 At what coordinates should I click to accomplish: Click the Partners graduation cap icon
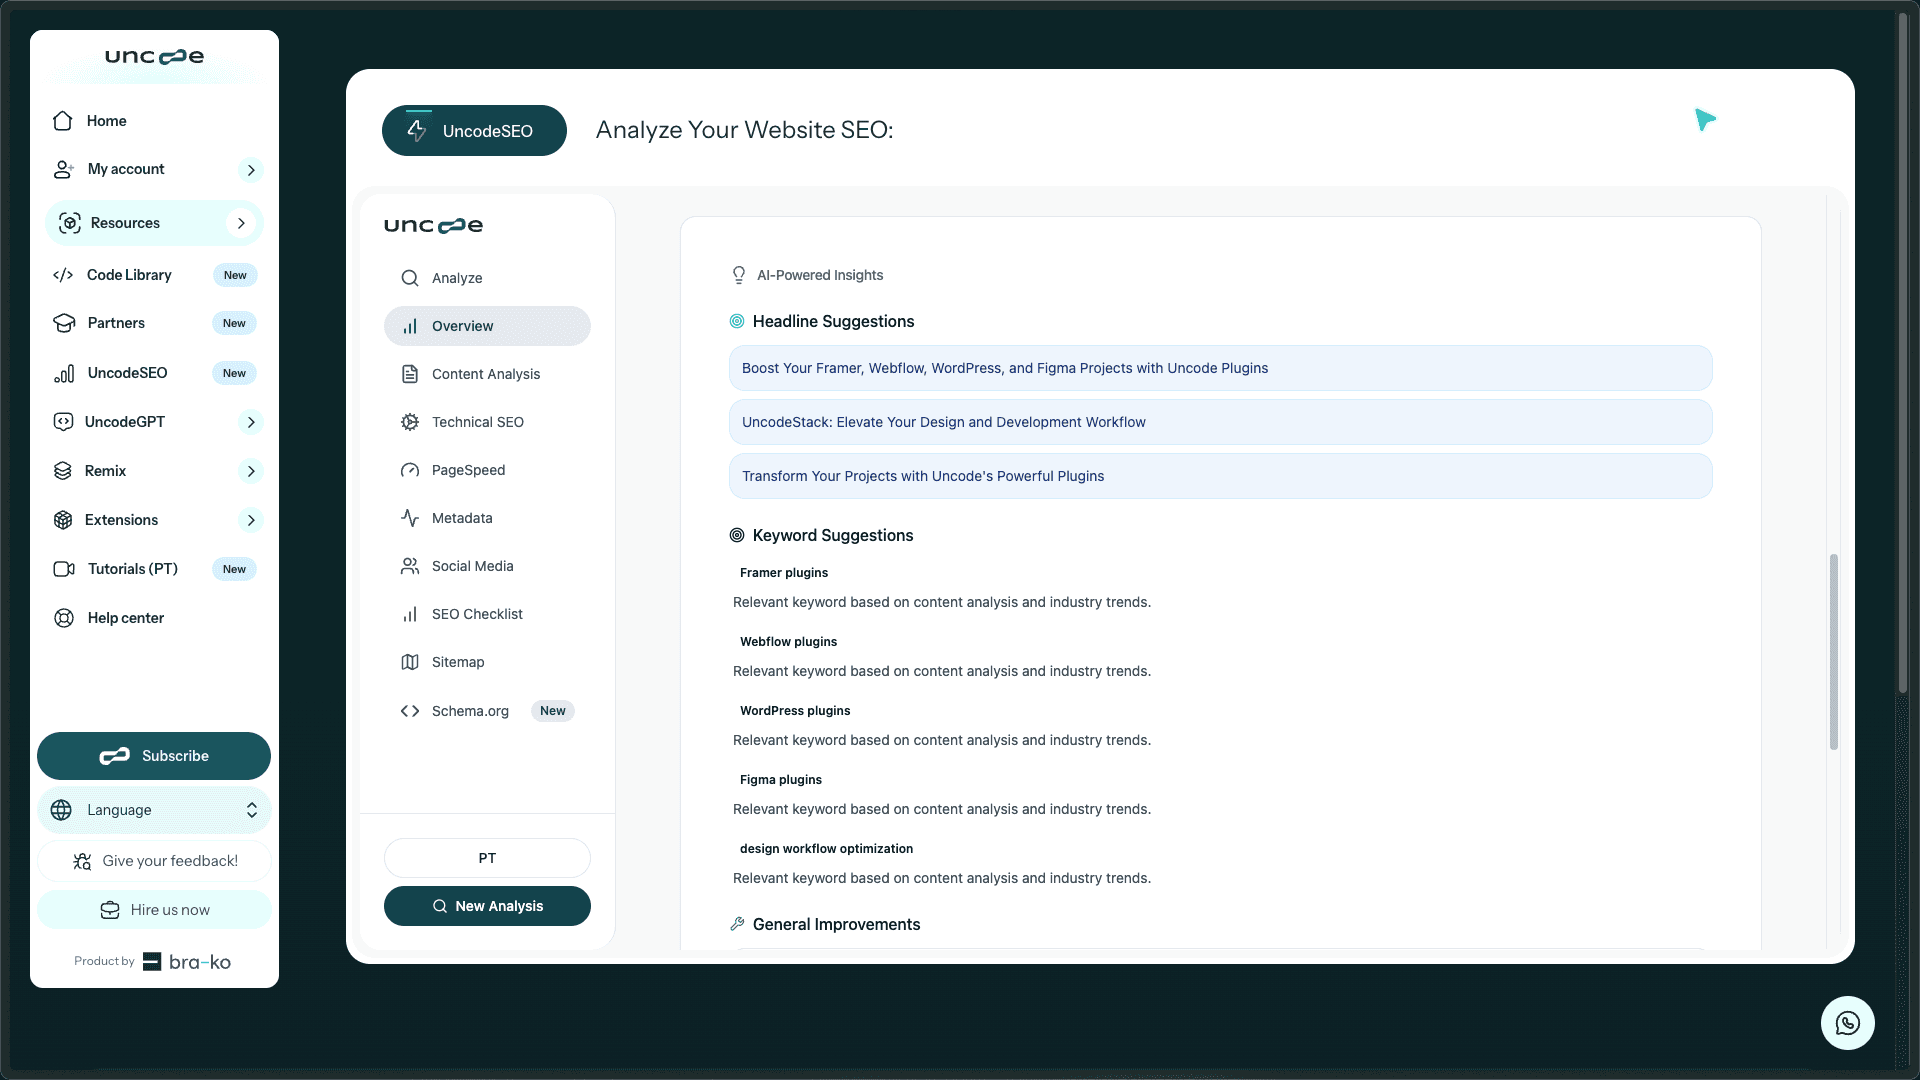(65, 323)
